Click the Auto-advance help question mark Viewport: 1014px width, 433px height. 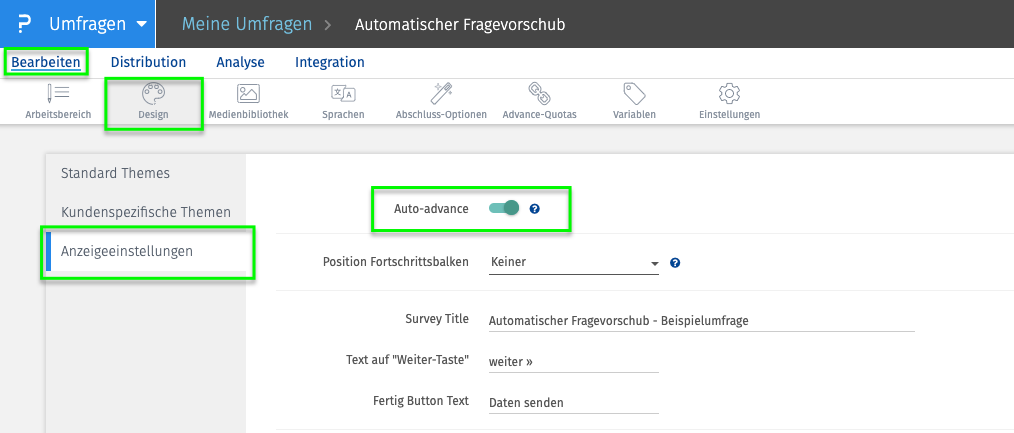[x=534, y=209]
